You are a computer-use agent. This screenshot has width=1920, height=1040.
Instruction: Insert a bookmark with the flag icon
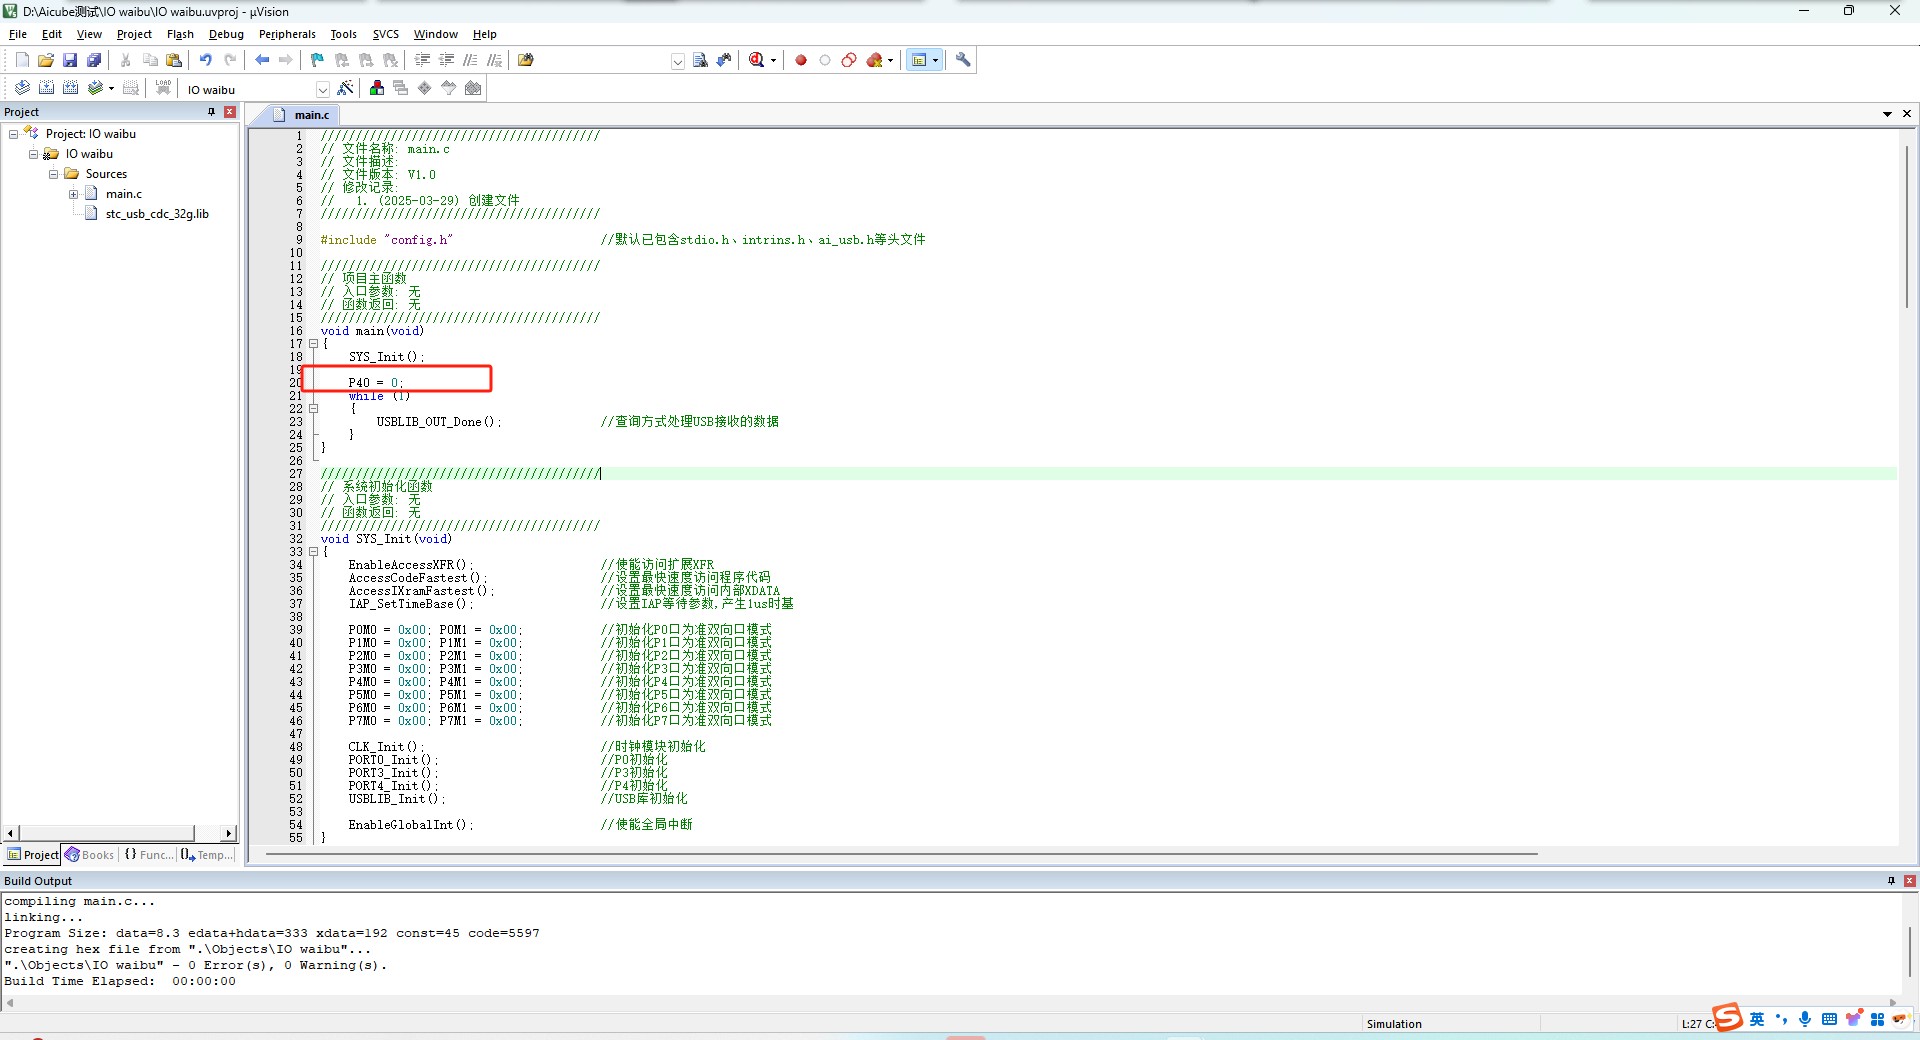[x=318, y=60]
